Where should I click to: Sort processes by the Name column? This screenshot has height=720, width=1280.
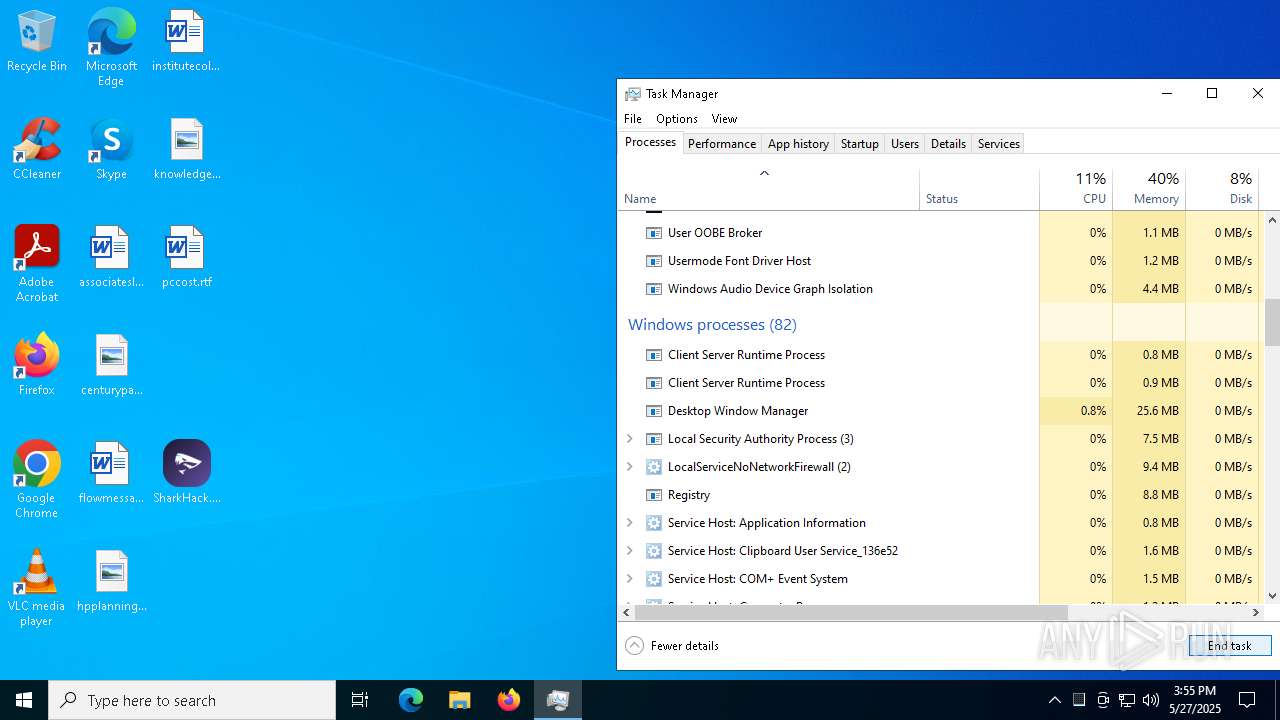coord(768,189)
